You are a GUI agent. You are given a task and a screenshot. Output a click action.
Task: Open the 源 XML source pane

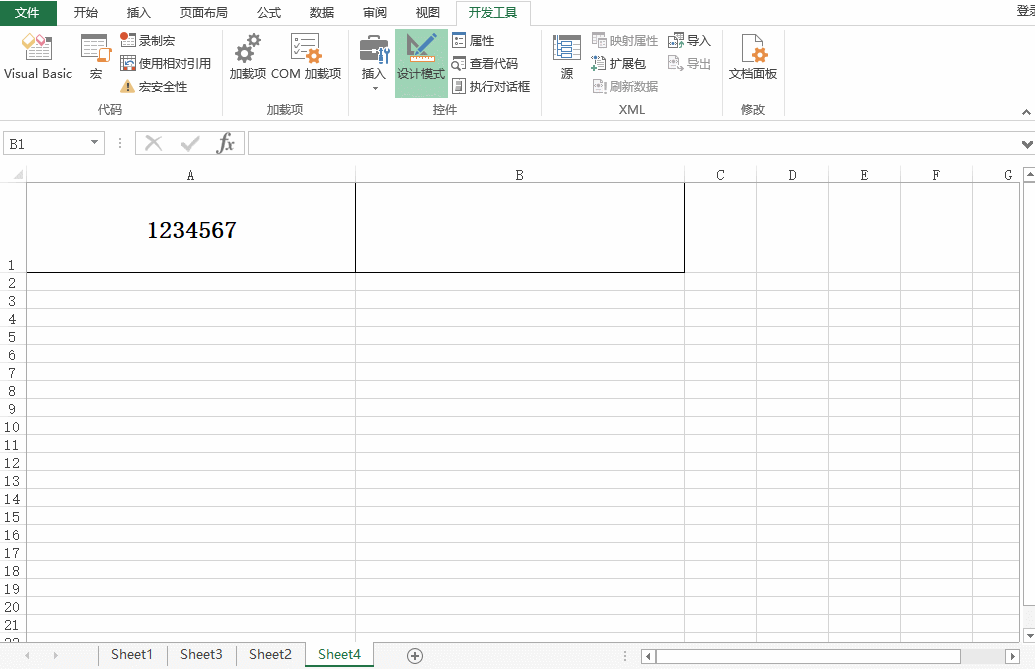coord(566,57)
